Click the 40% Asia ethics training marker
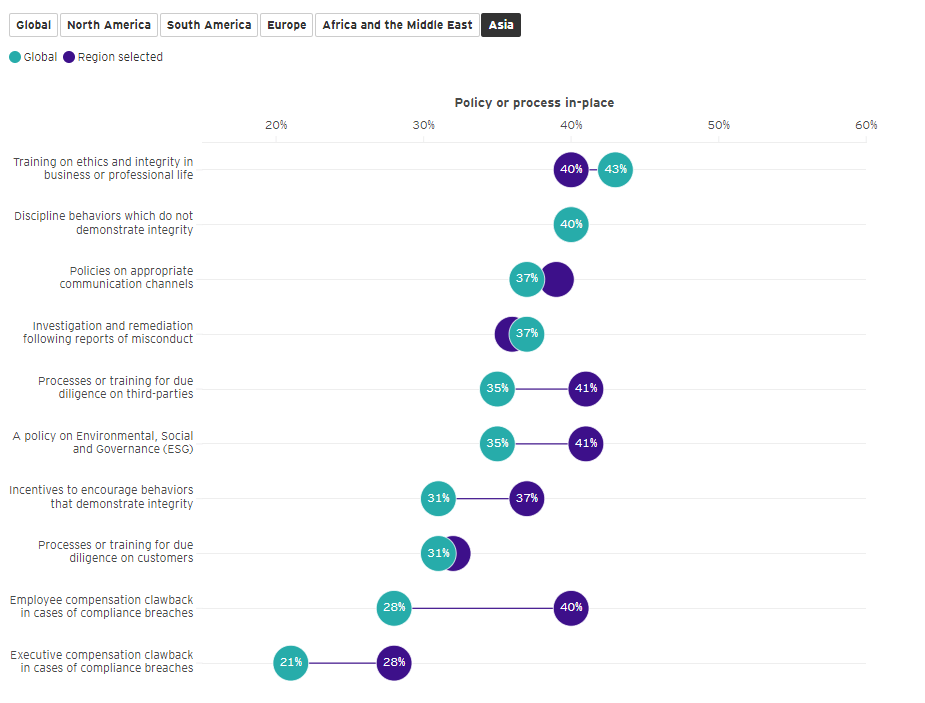Viewport: 925px width, 703px height. (x=571, y=169)
